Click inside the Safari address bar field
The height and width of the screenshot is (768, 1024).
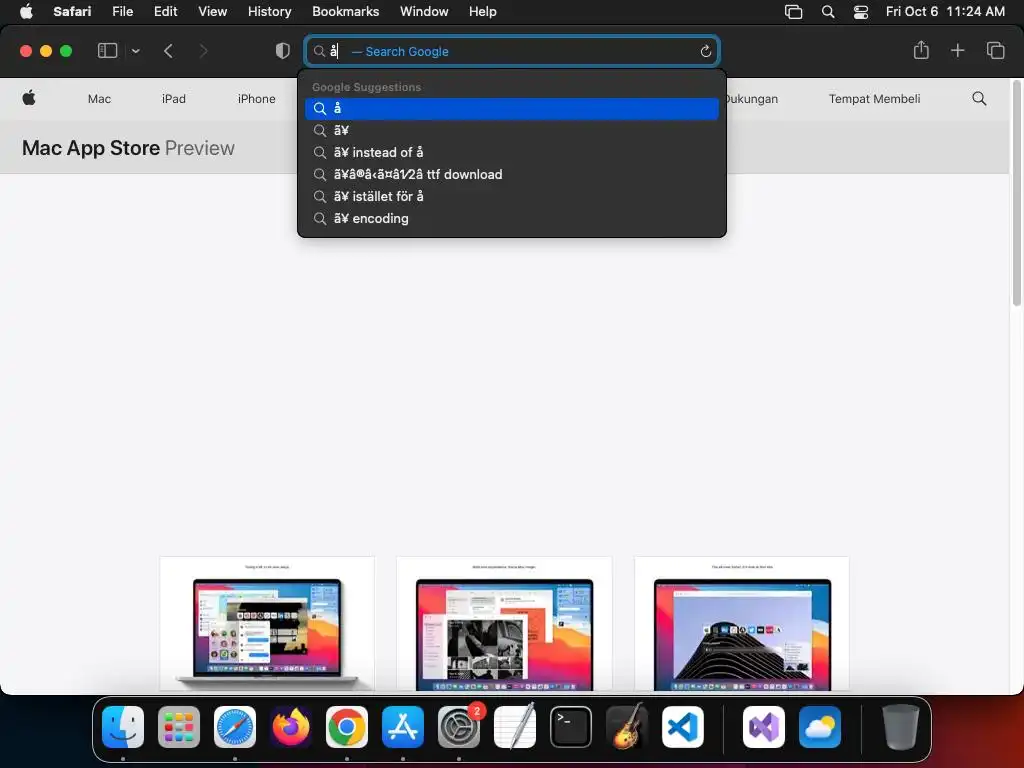coord(511,51)
